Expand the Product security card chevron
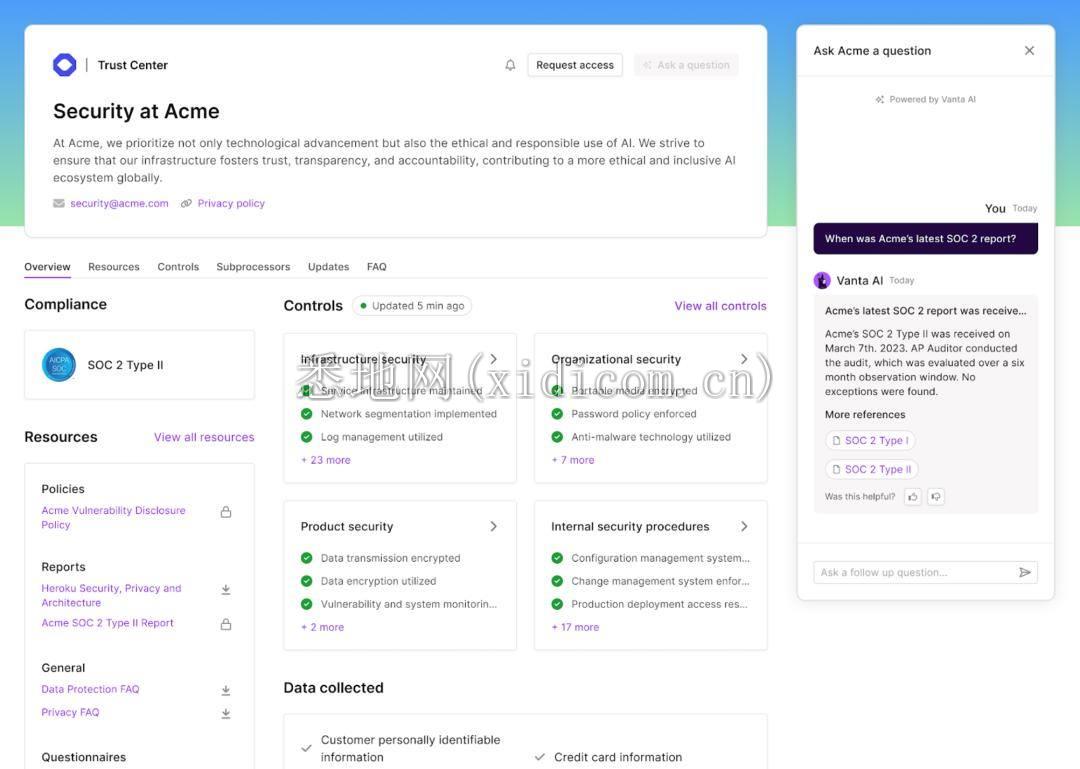The width and height of the screenshot is (1080, 769). (493, 526)
